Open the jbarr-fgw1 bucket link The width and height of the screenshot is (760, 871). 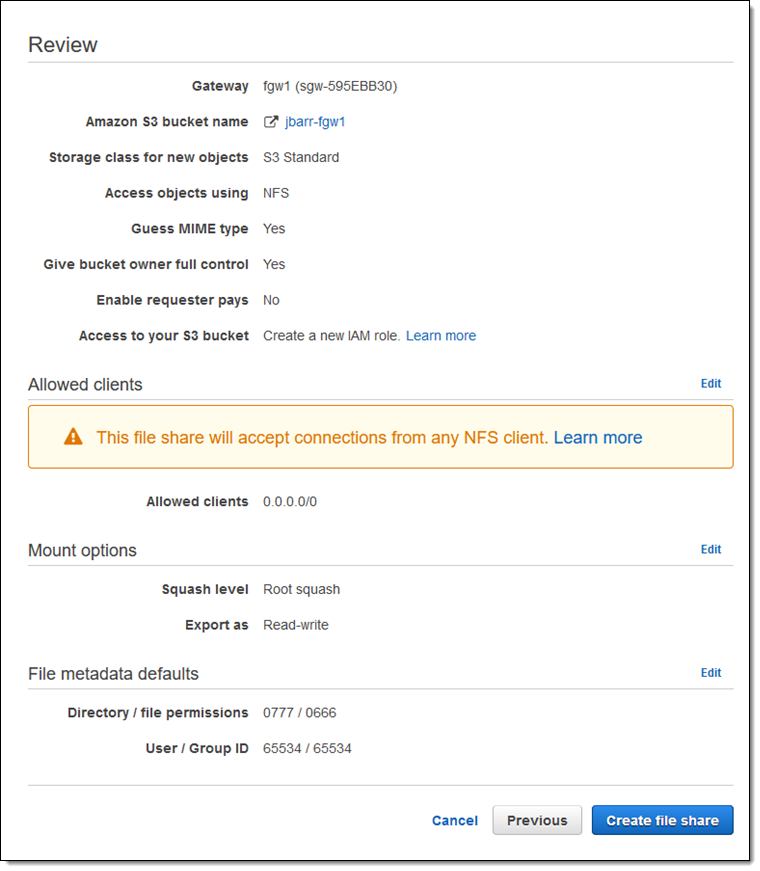pyautogui.click(x=315, y=122)
